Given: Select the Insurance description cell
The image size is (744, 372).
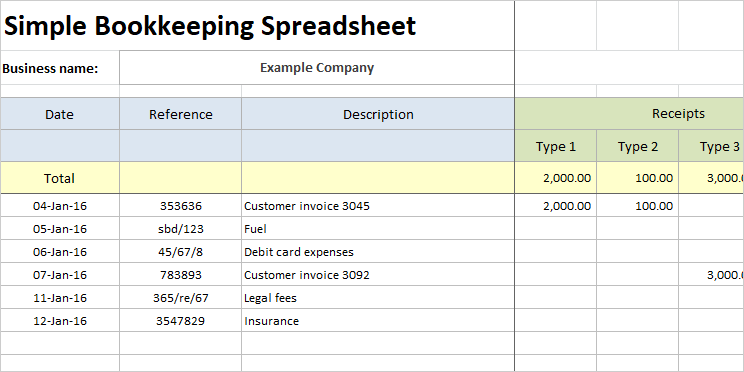Looking at the screenshot, I should click(378, 320).
